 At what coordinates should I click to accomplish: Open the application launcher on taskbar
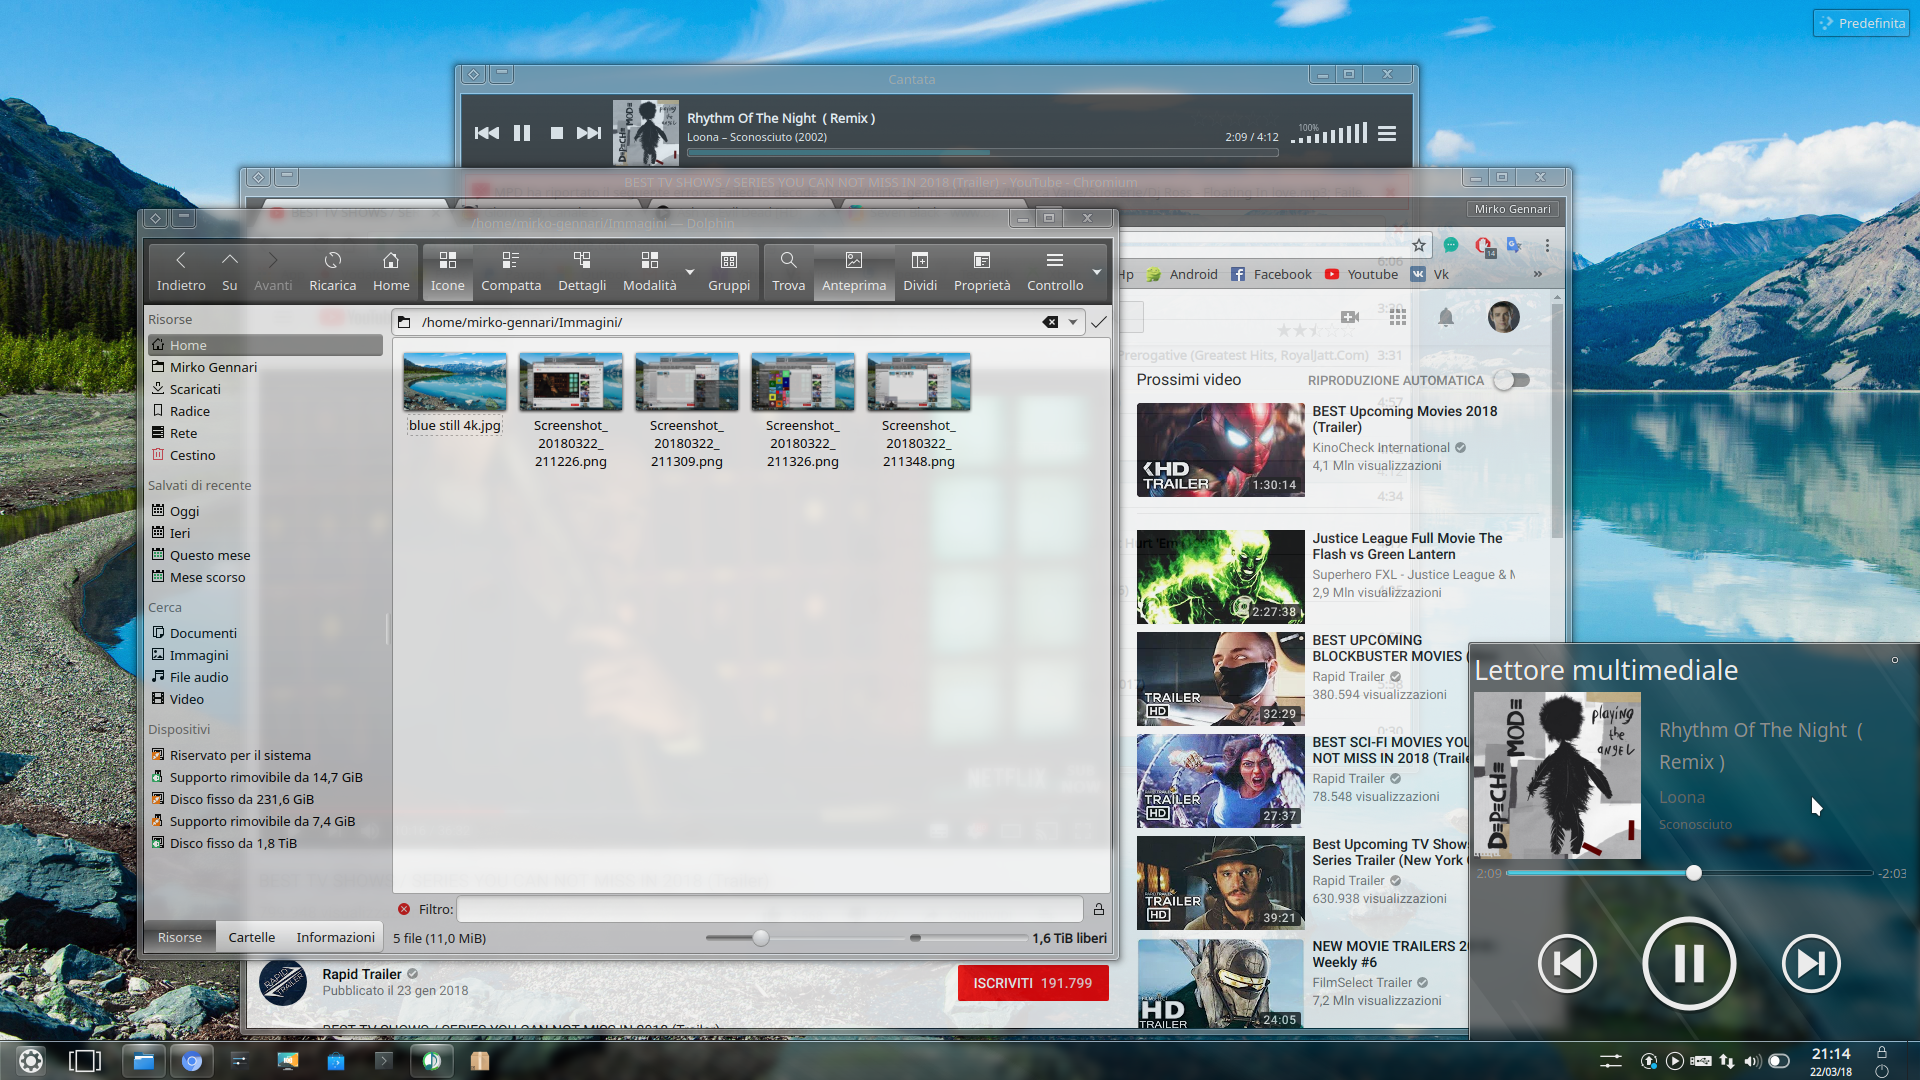tap(31, 1061)
